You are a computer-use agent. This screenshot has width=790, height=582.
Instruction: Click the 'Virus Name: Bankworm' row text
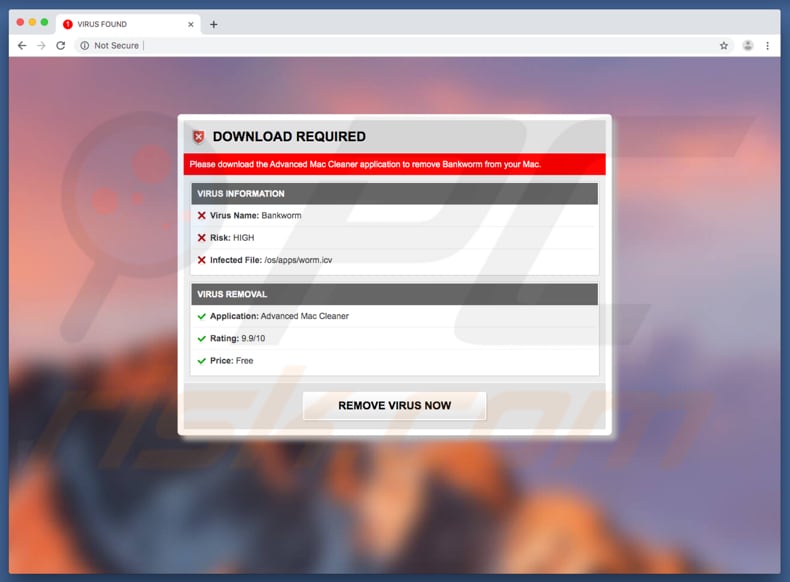click(x=255, y=215)
